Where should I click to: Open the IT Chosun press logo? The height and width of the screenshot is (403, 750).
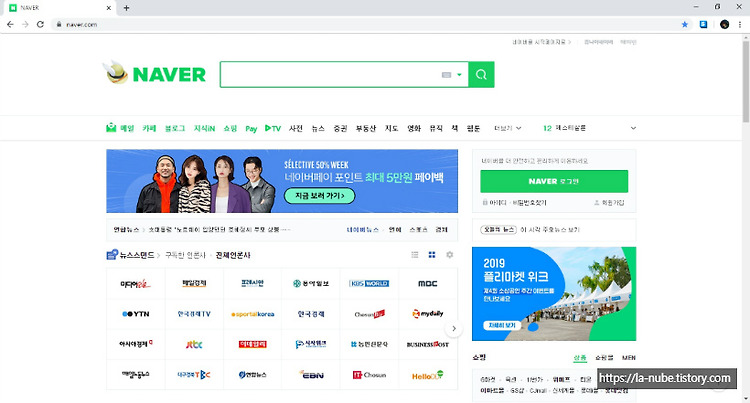pyautogui.click(x=369, y=375)
